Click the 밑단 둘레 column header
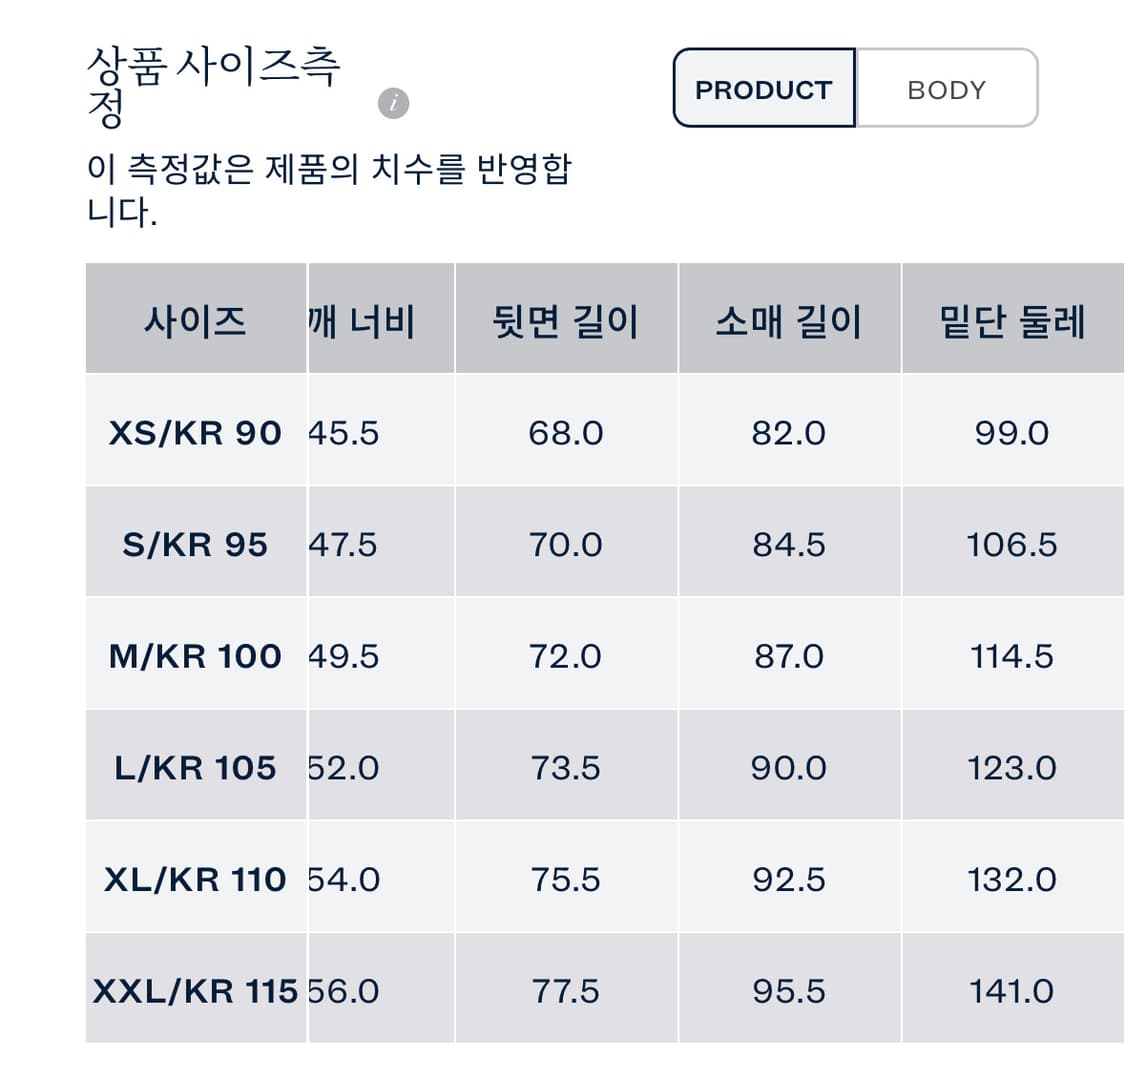 [x=1012, y=320]
